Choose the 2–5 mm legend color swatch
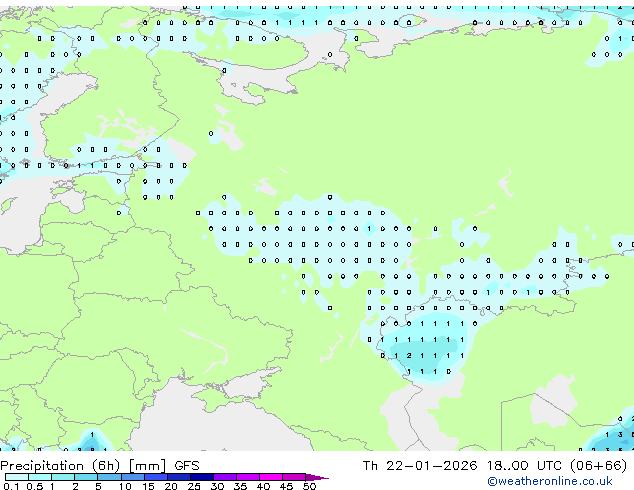The image size is (634, 490). (x=86, y=477)
